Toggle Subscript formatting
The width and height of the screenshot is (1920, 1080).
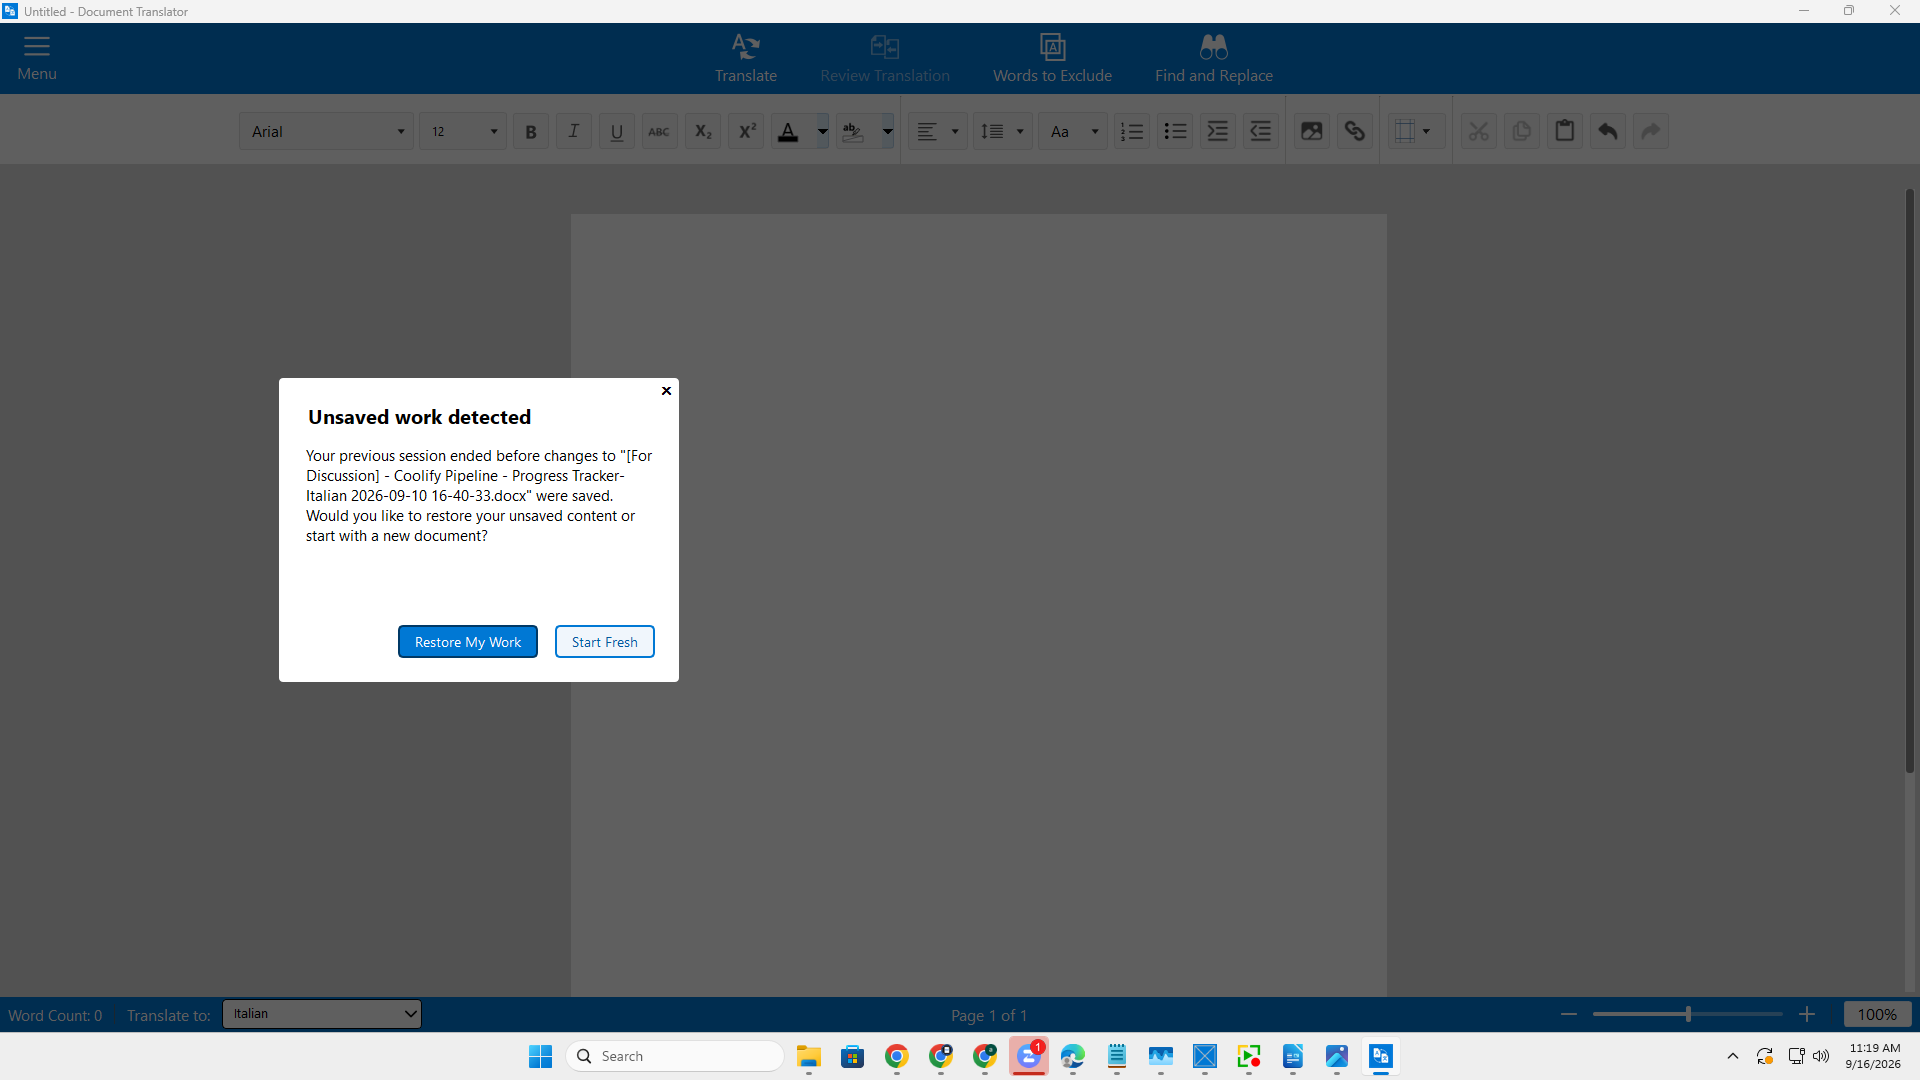point(703,131)
